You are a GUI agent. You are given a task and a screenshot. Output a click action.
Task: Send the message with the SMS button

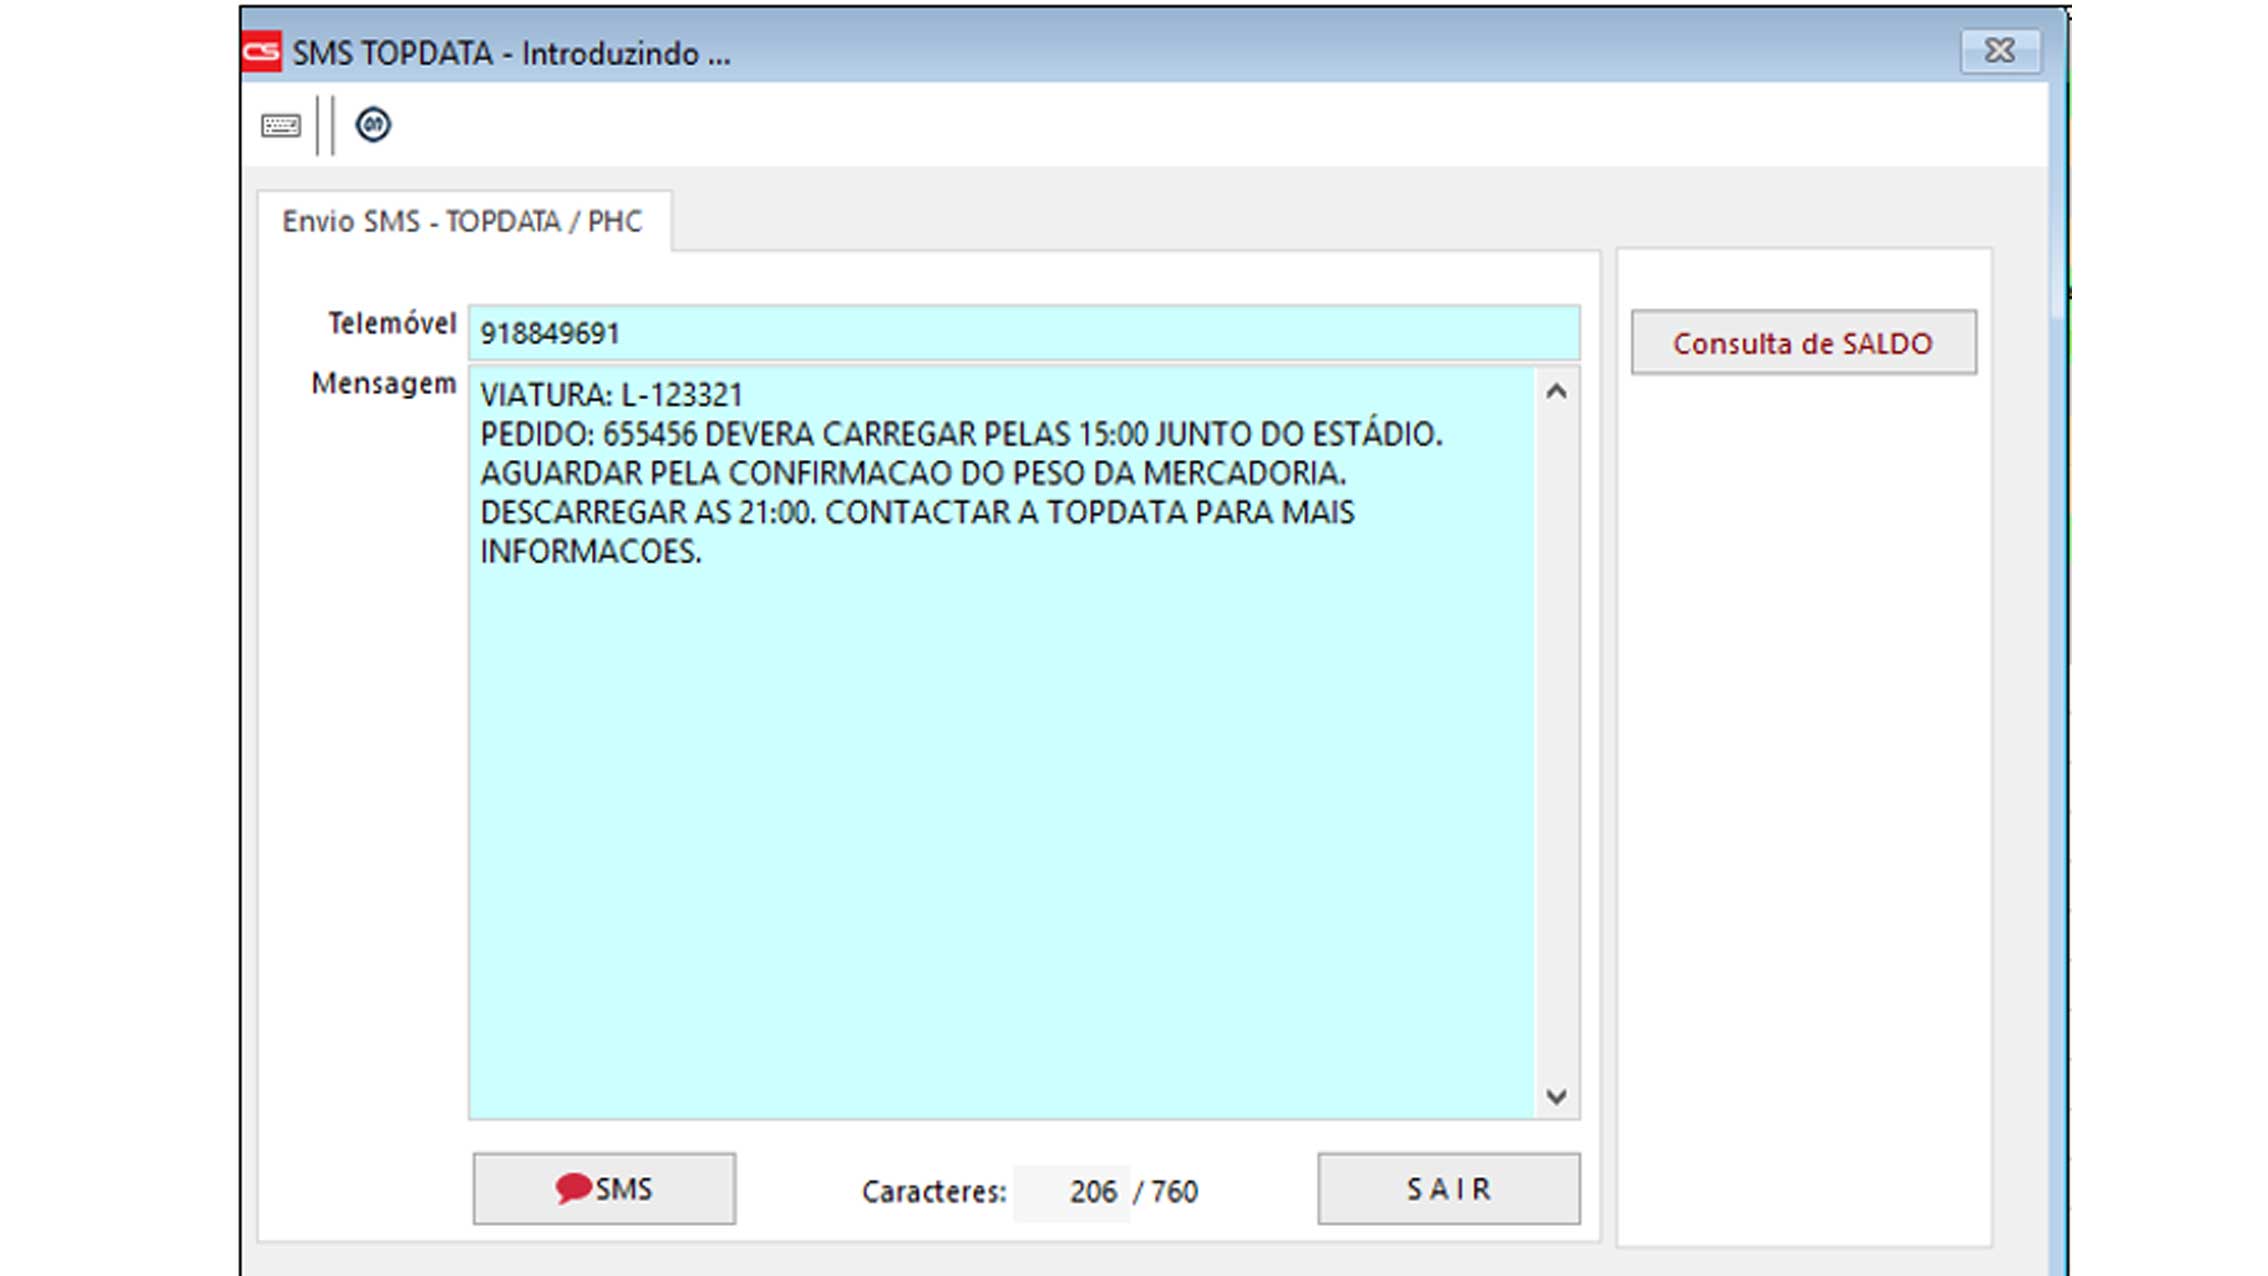(x=604, y=1189)
